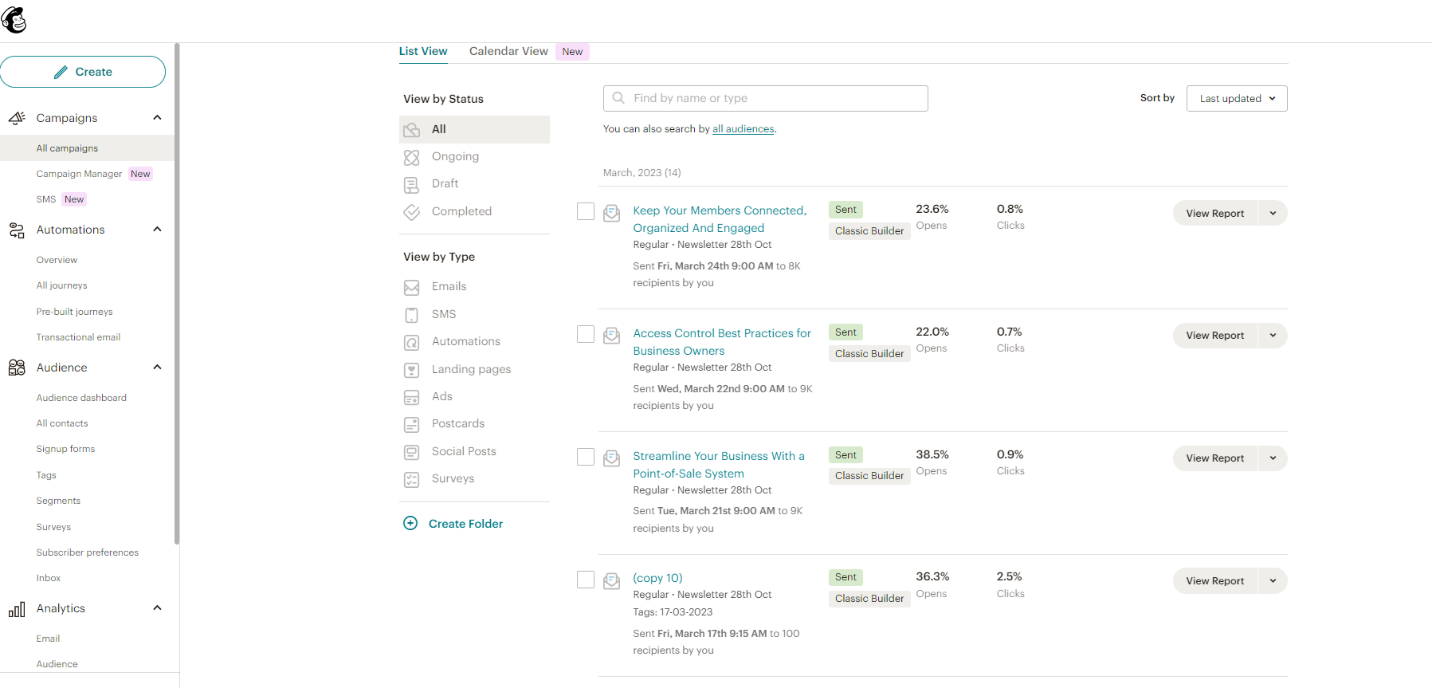This screenshot has width=1432, height=688.
Task: Click the Emails type envelope icon
Action: [x=411, y=287]
